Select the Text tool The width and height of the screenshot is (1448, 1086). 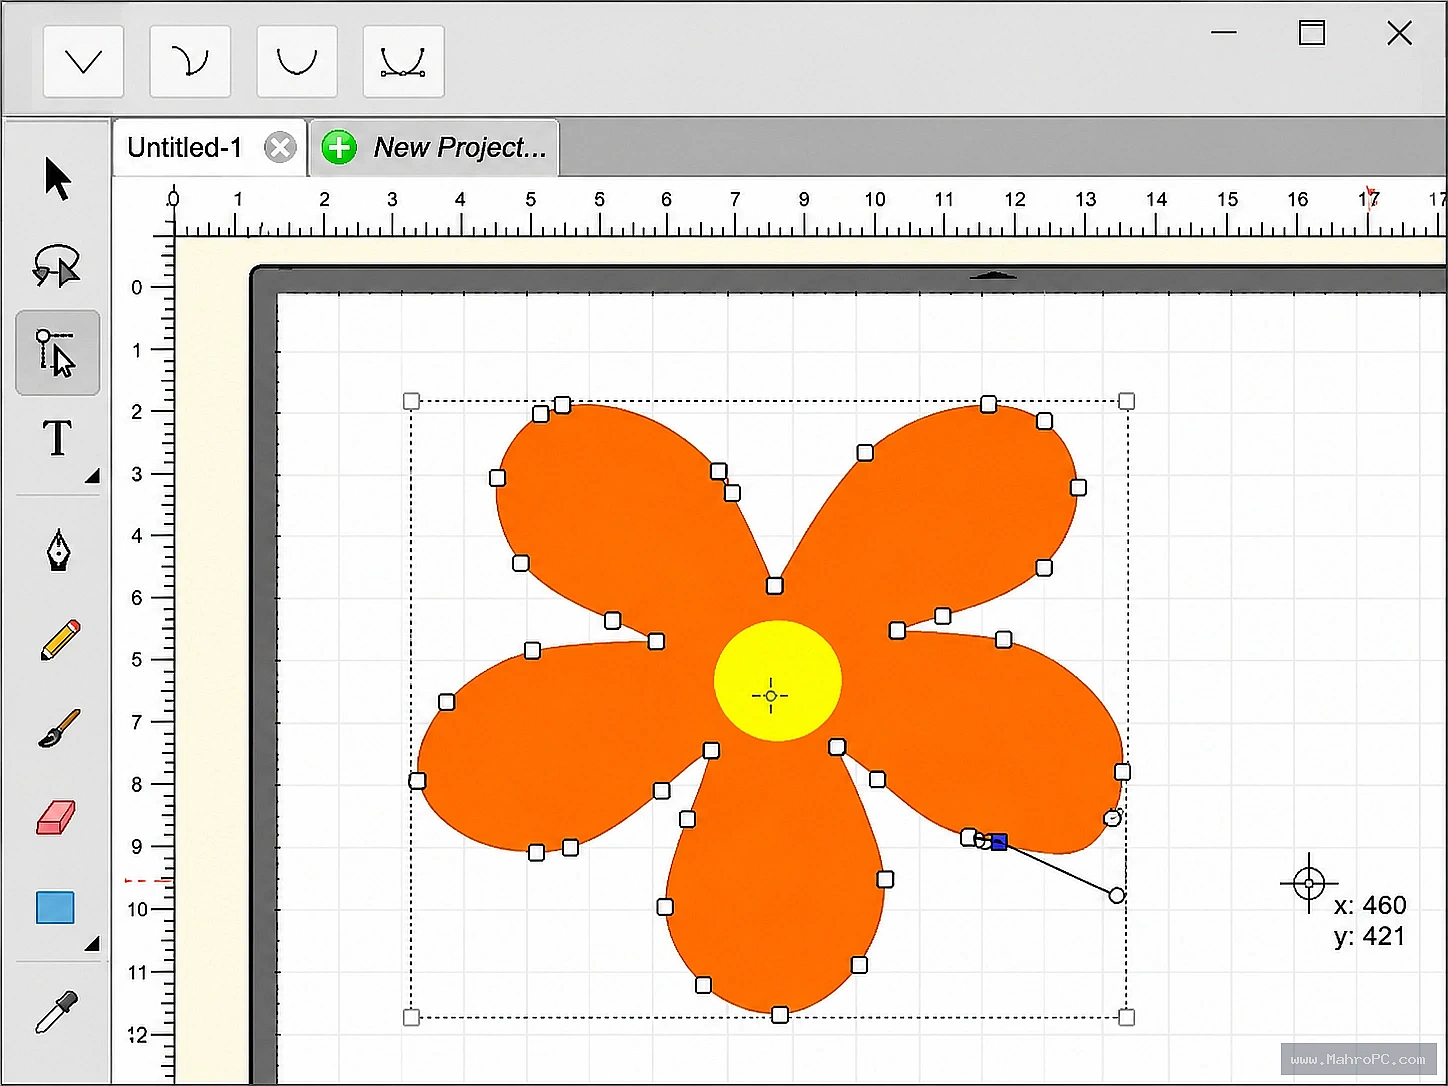[x=57, y=438]
